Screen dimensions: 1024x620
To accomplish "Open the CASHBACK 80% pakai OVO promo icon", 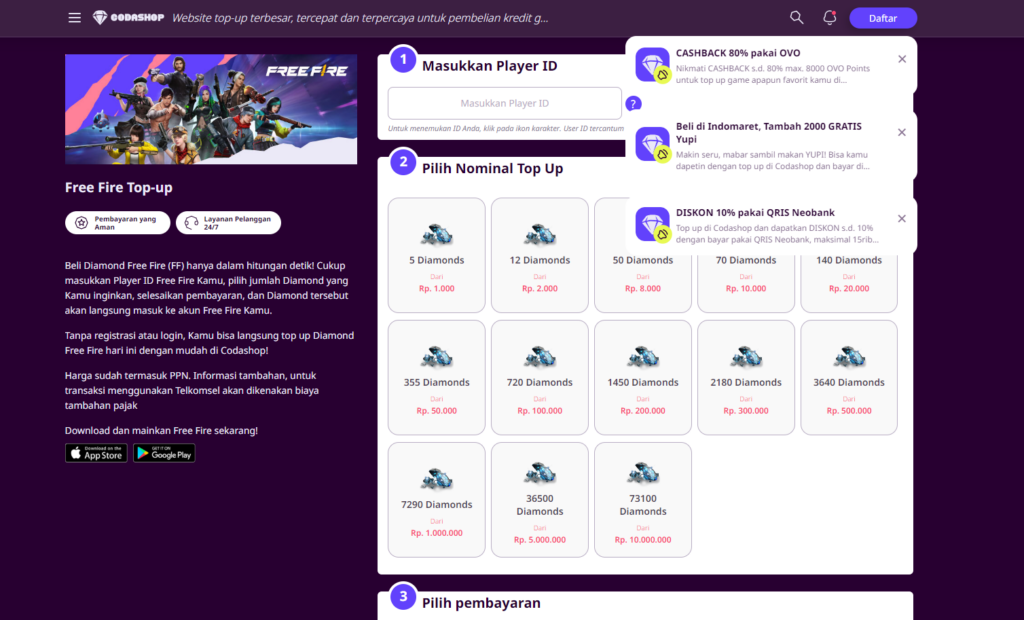I will (x=652, y=65).
